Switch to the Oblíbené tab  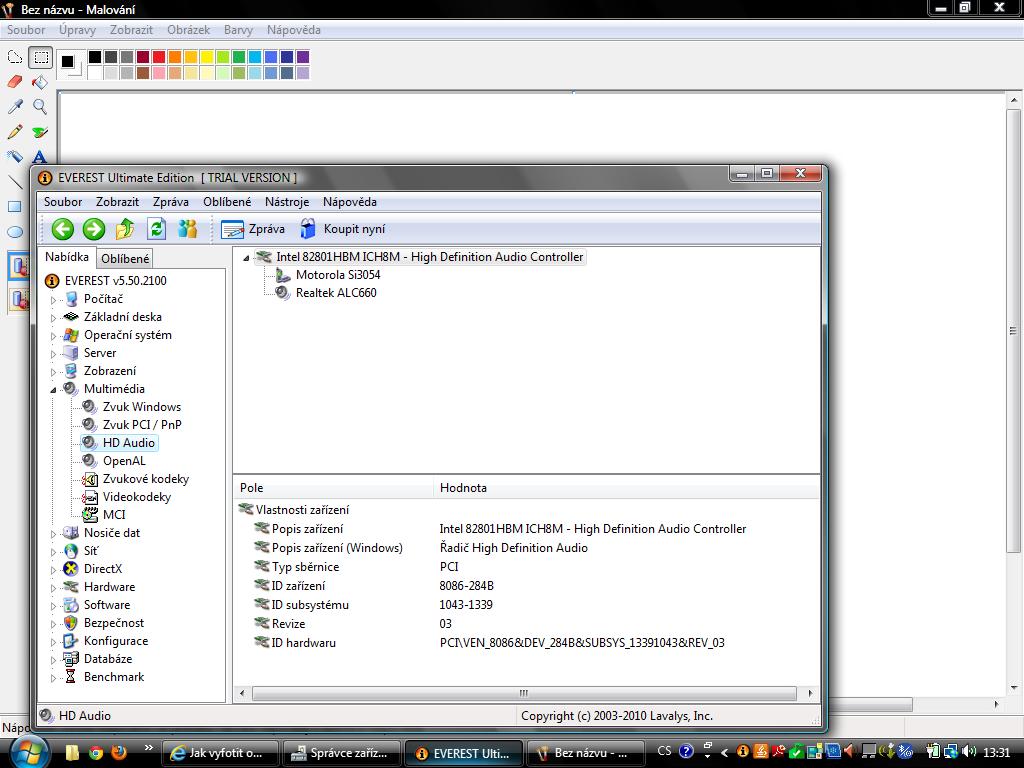(x=125, y=259)
